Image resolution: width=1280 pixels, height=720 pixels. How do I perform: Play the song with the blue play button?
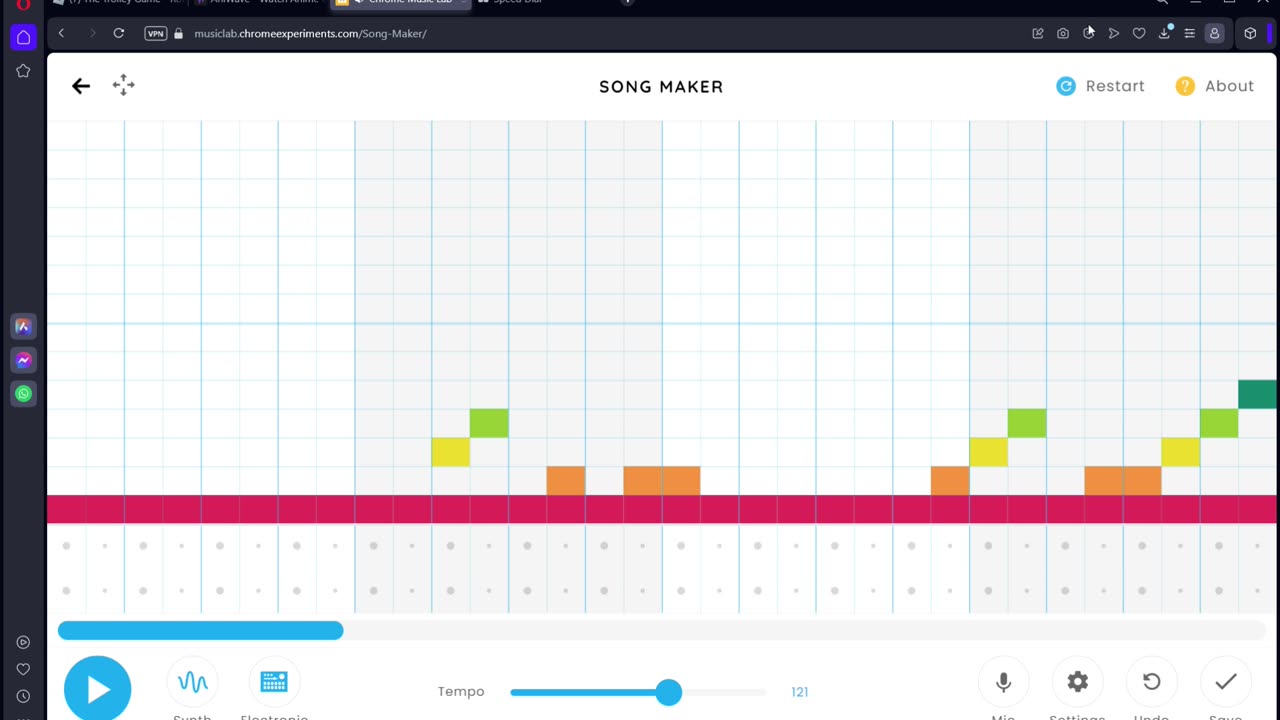97,688
